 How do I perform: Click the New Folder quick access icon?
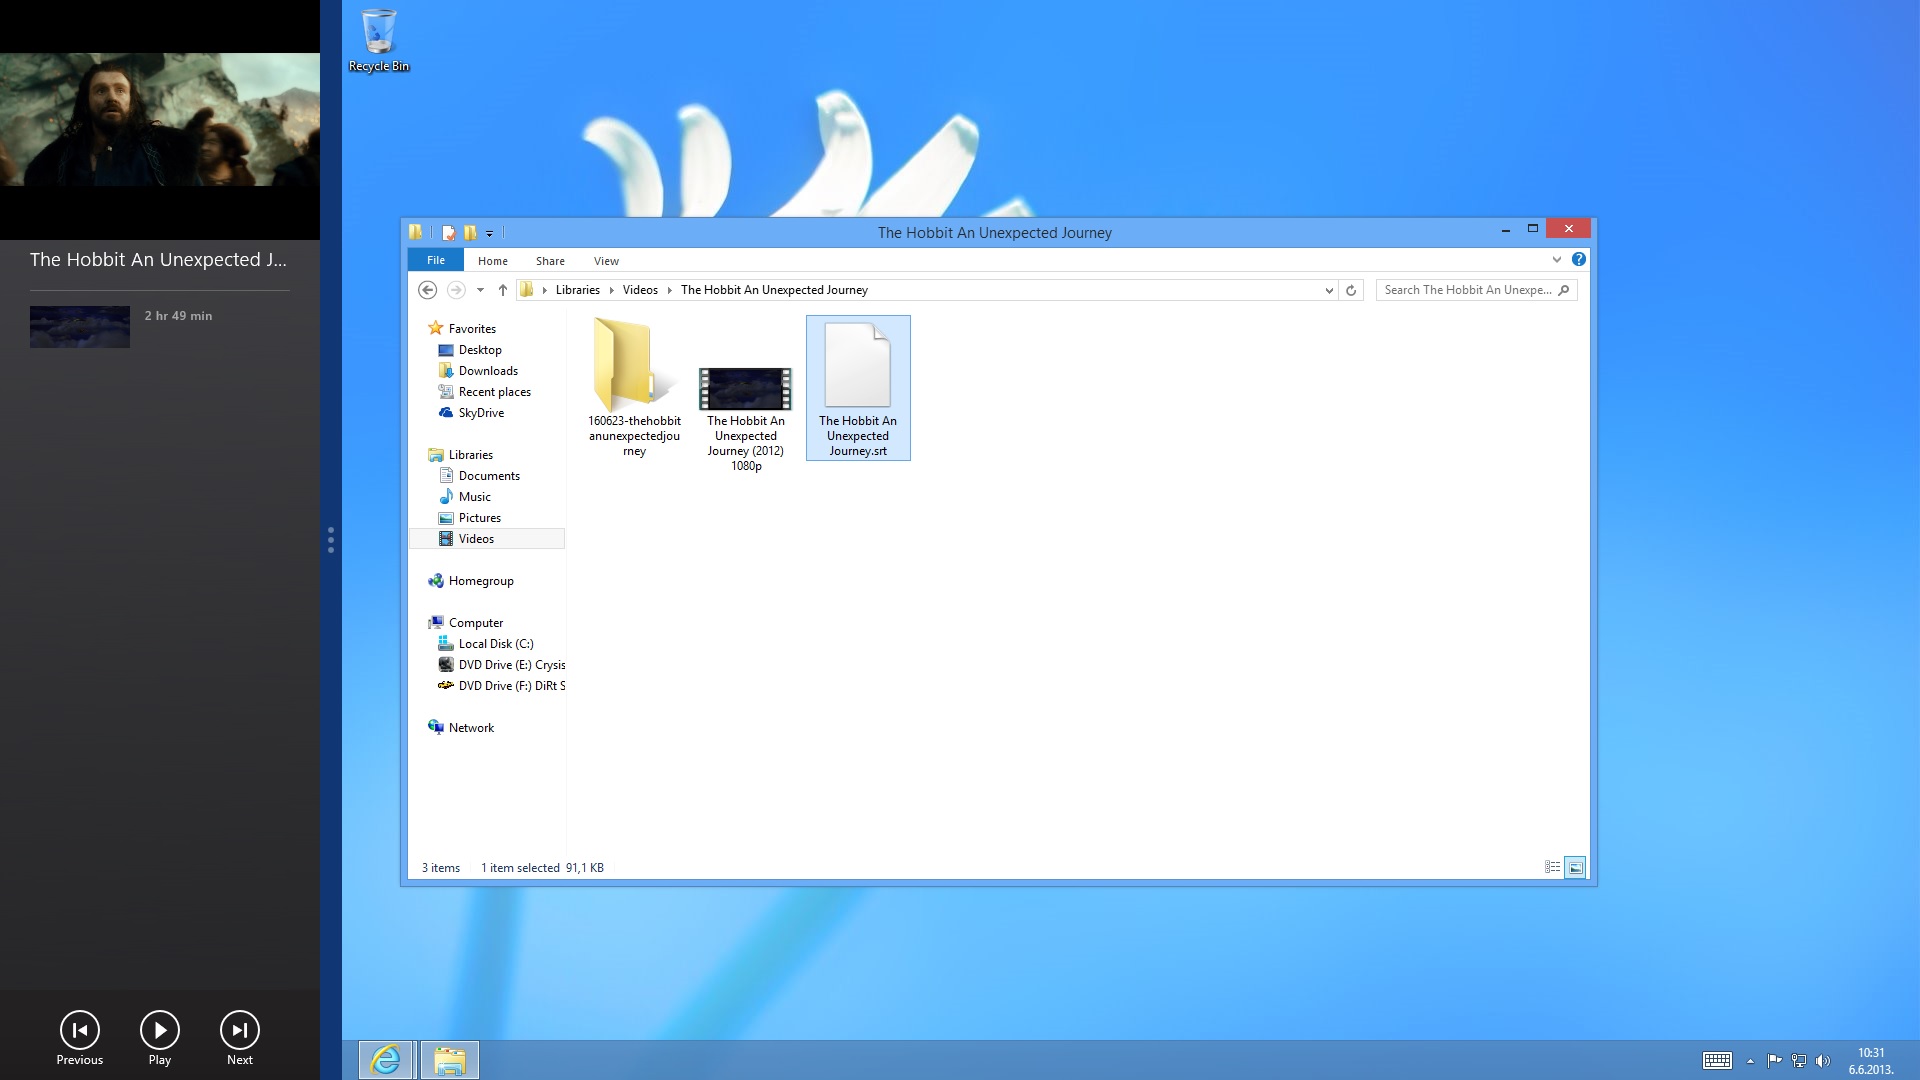coord(470,233)
